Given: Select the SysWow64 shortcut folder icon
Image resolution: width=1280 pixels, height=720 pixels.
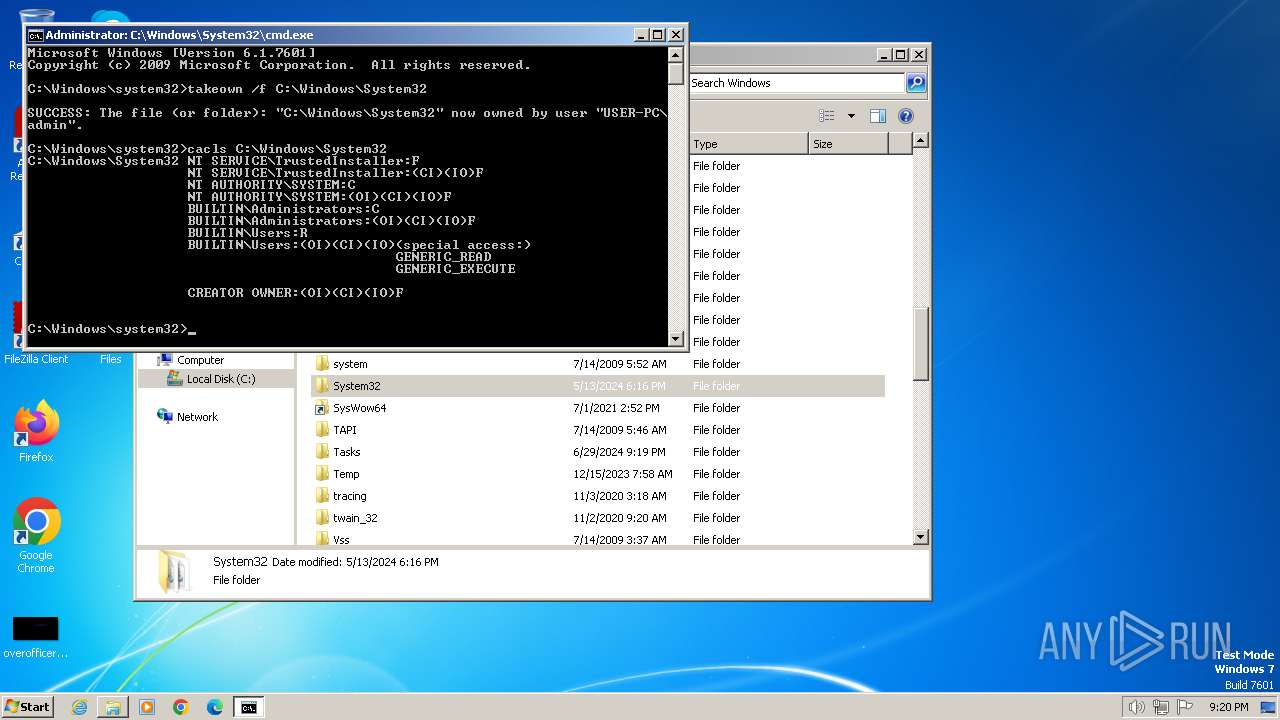Looking at the screenshot, I should pyautogui.click(x=322, y=408).
